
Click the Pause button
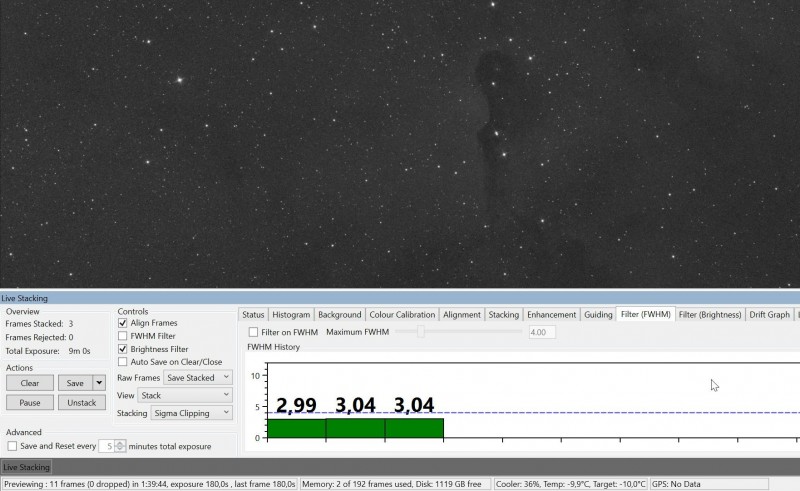30,403
